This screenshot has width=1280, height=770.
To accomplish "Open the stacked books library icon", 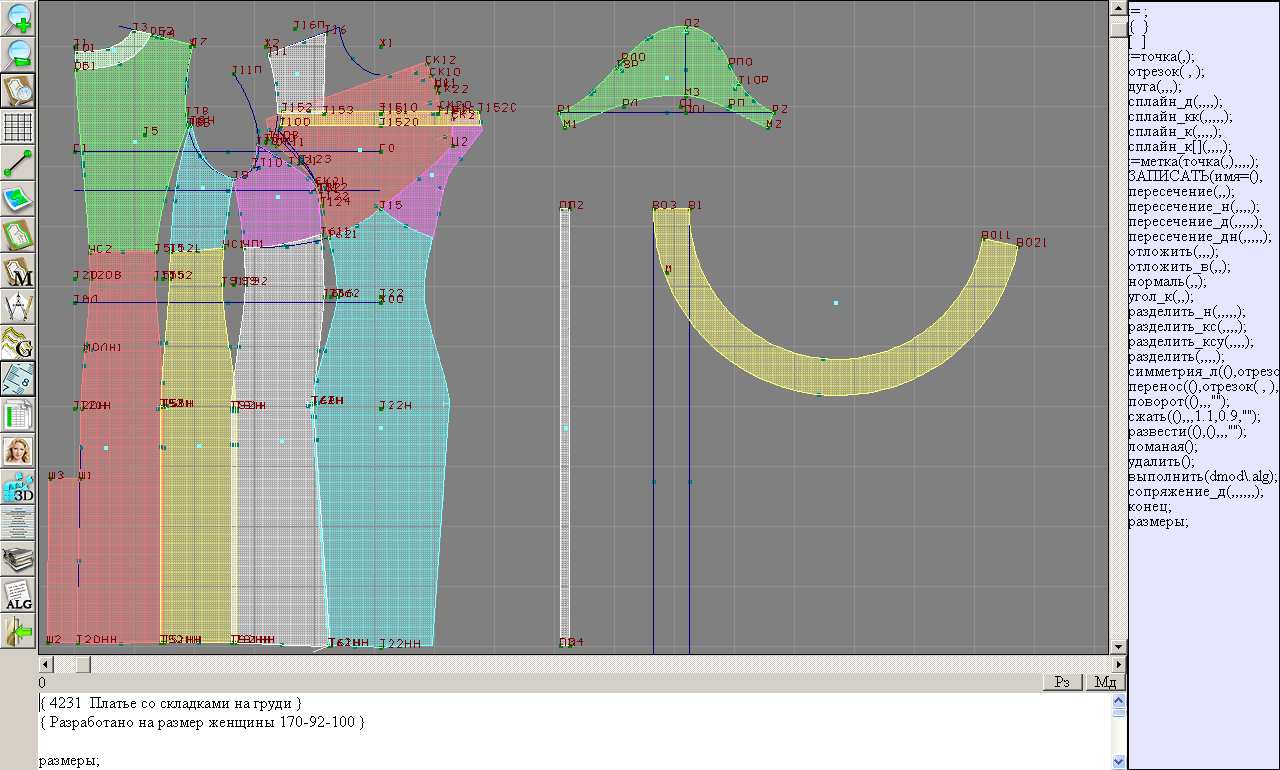I will coord(19,558).
